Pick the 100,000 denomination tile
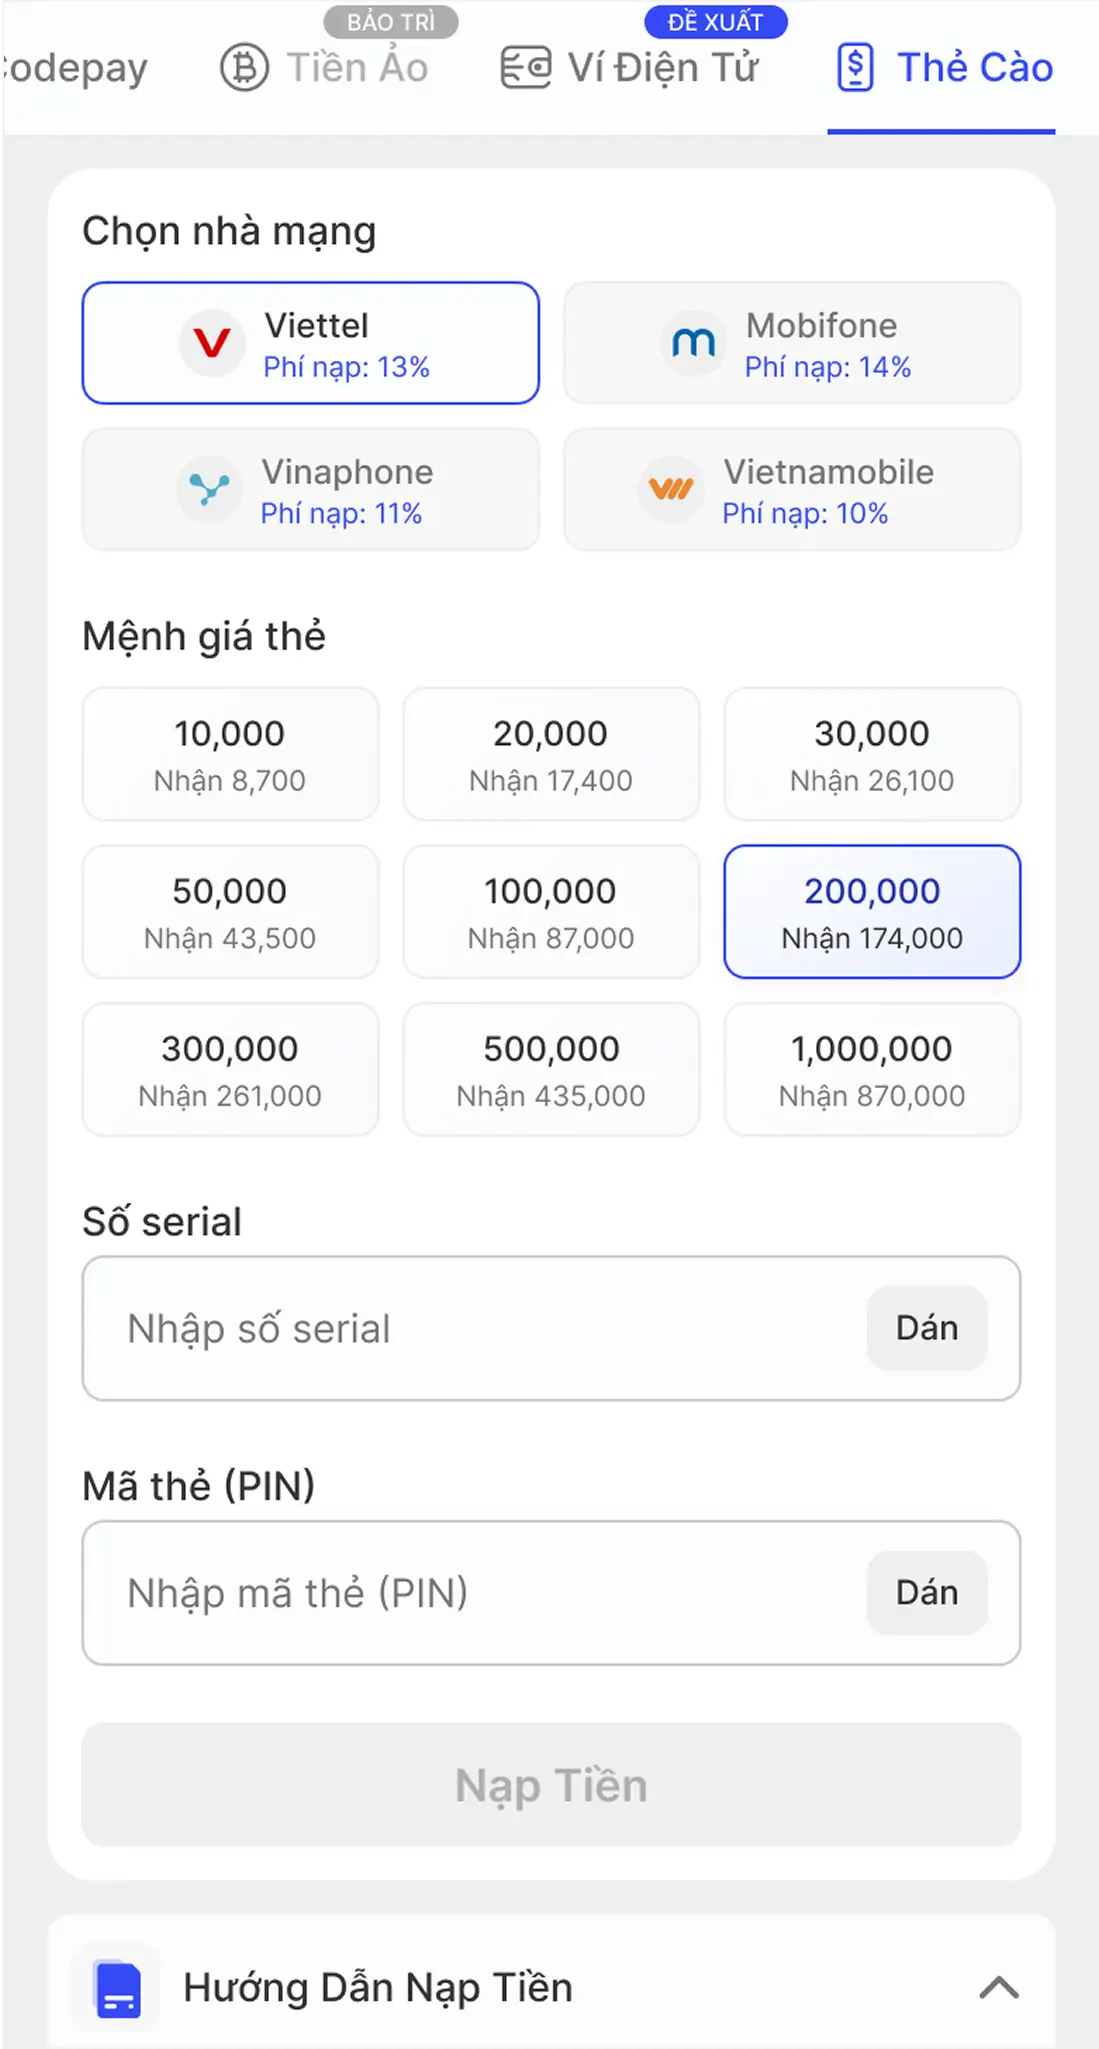The image size is (1099, 2049). tap(551, 912)
